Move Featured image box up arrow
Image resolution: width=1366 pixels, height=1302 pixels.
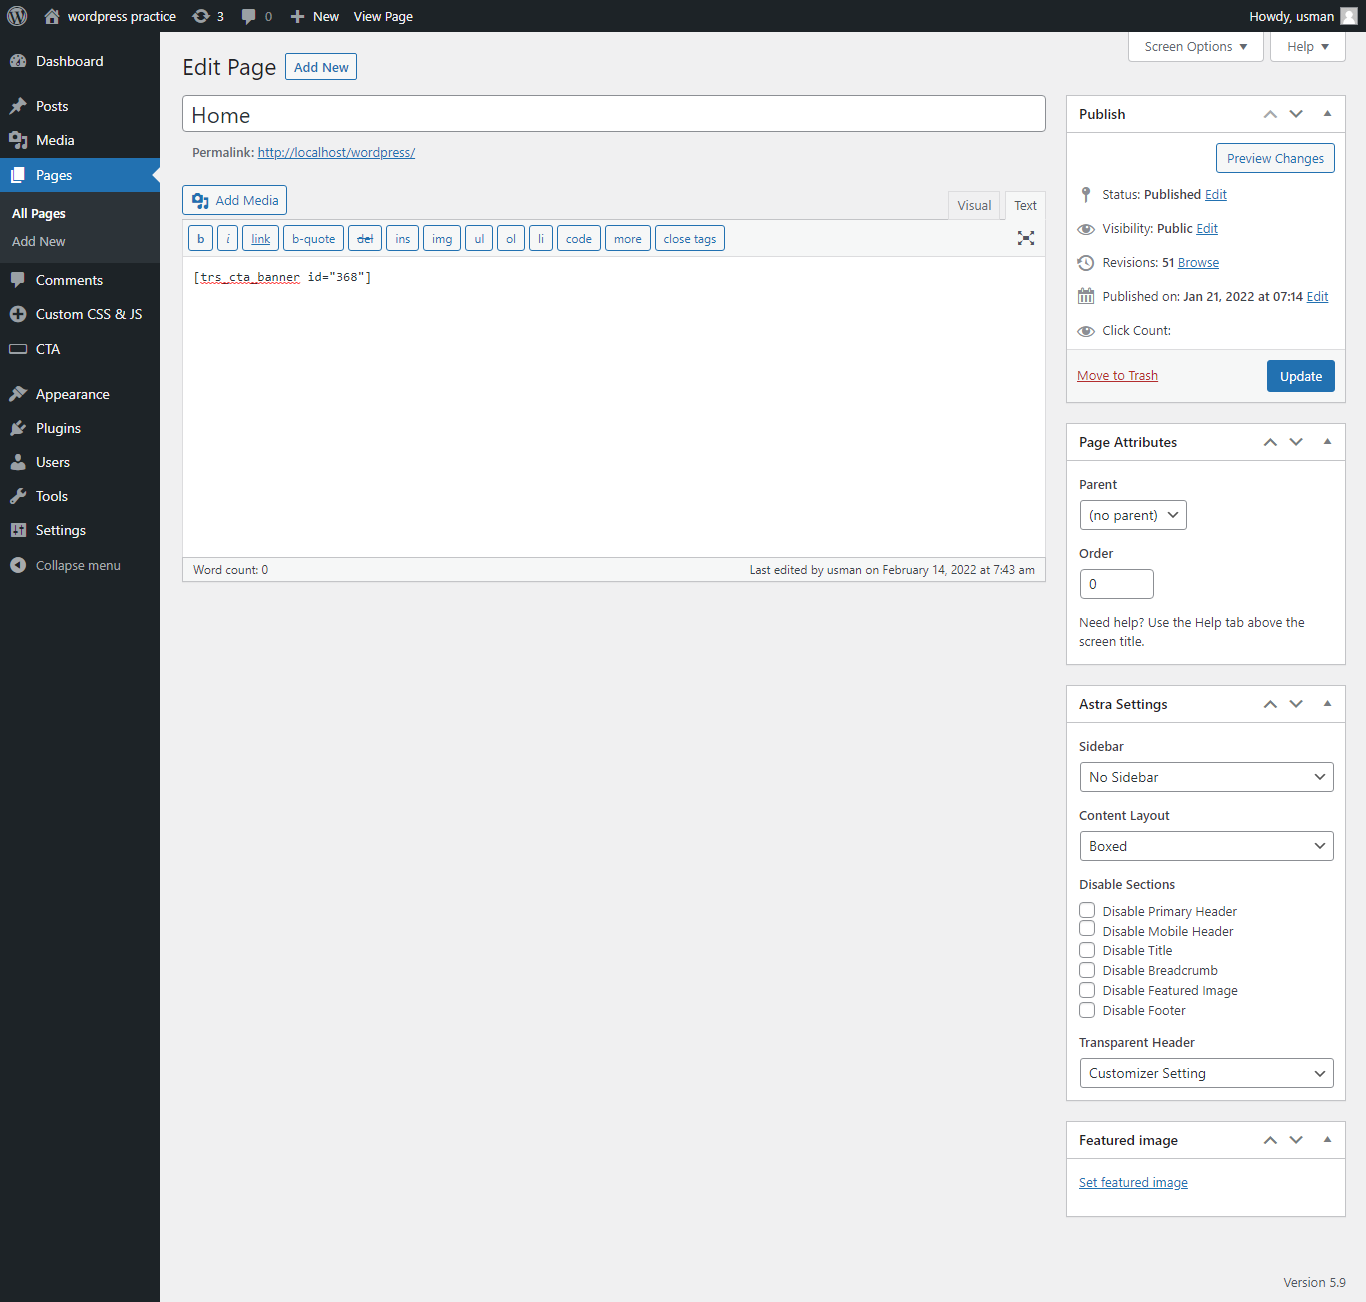coord(1270,1140)
